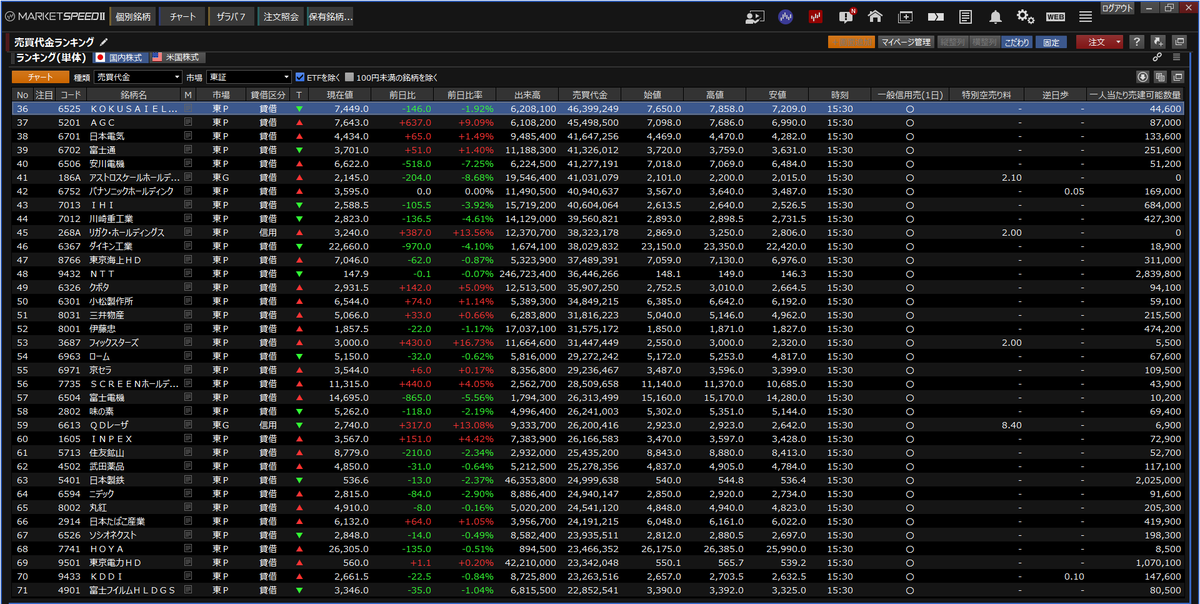The image size is (1200, 604).
Task: Click 東京電力ＨＤ stock name
Action: point(113,562)
